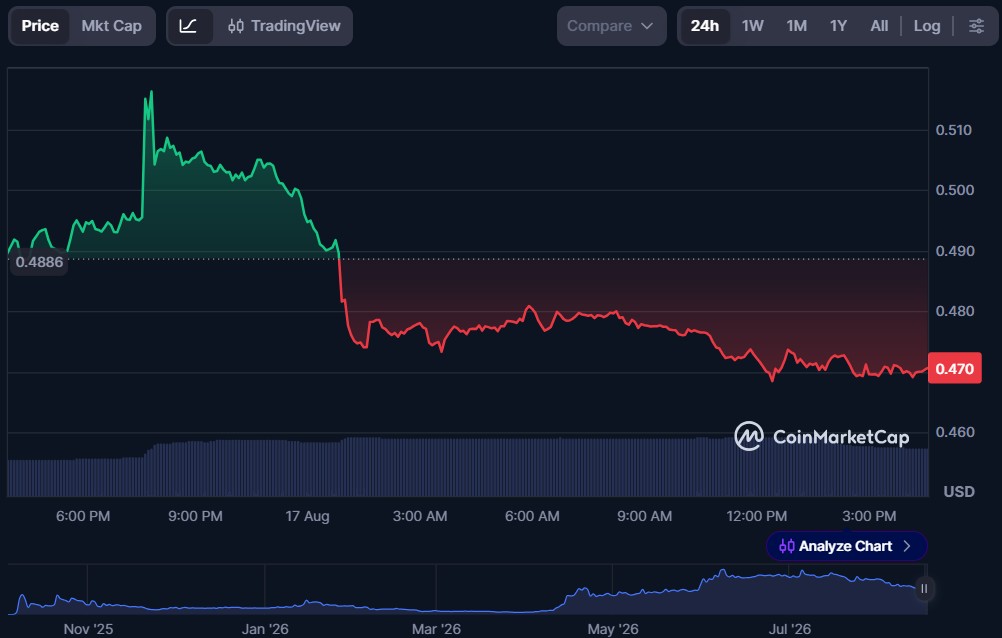
Task: Click Mar '26 in the range navigator
Action: 436,629
